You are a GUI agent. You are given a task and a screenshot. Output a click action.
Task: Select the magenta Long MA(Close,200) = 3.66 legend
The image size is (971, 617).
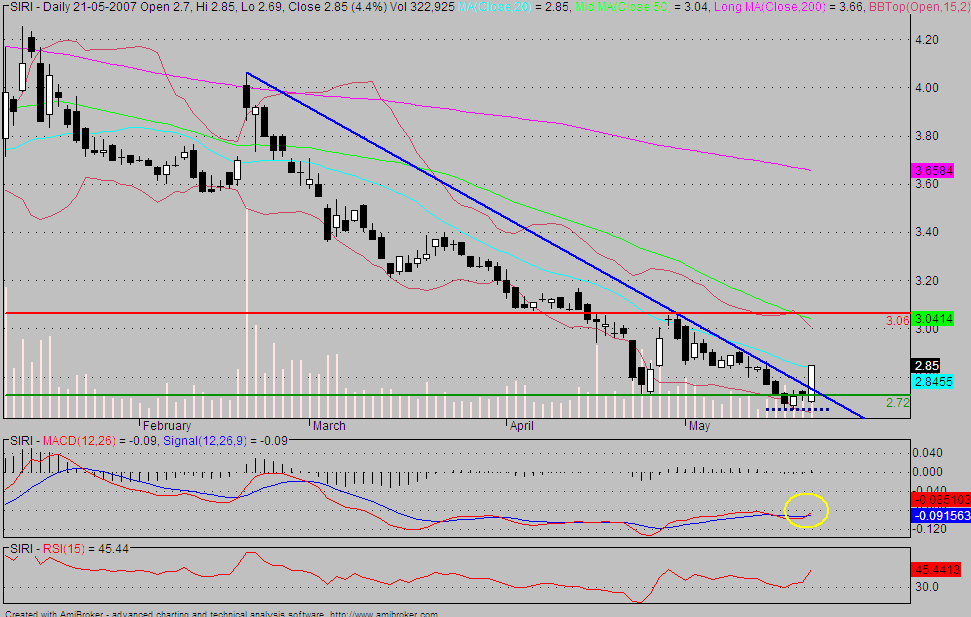[x=789, y=7]
